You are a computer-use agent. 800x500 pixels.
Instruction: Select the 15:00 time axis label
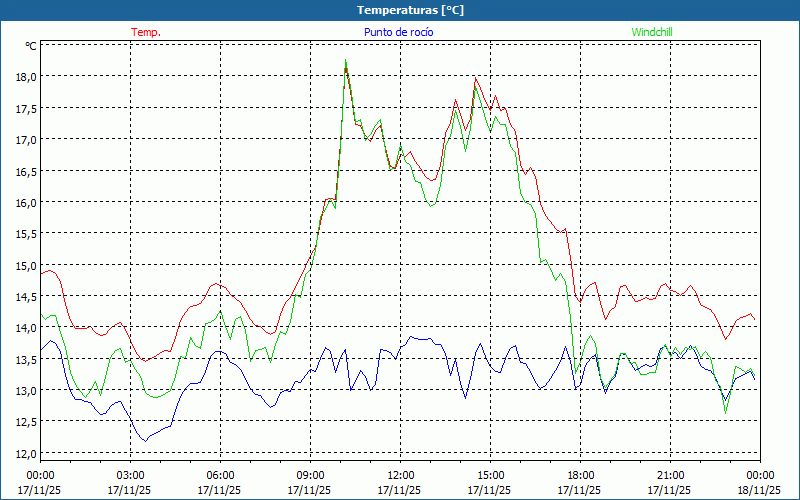pos(491,475)
